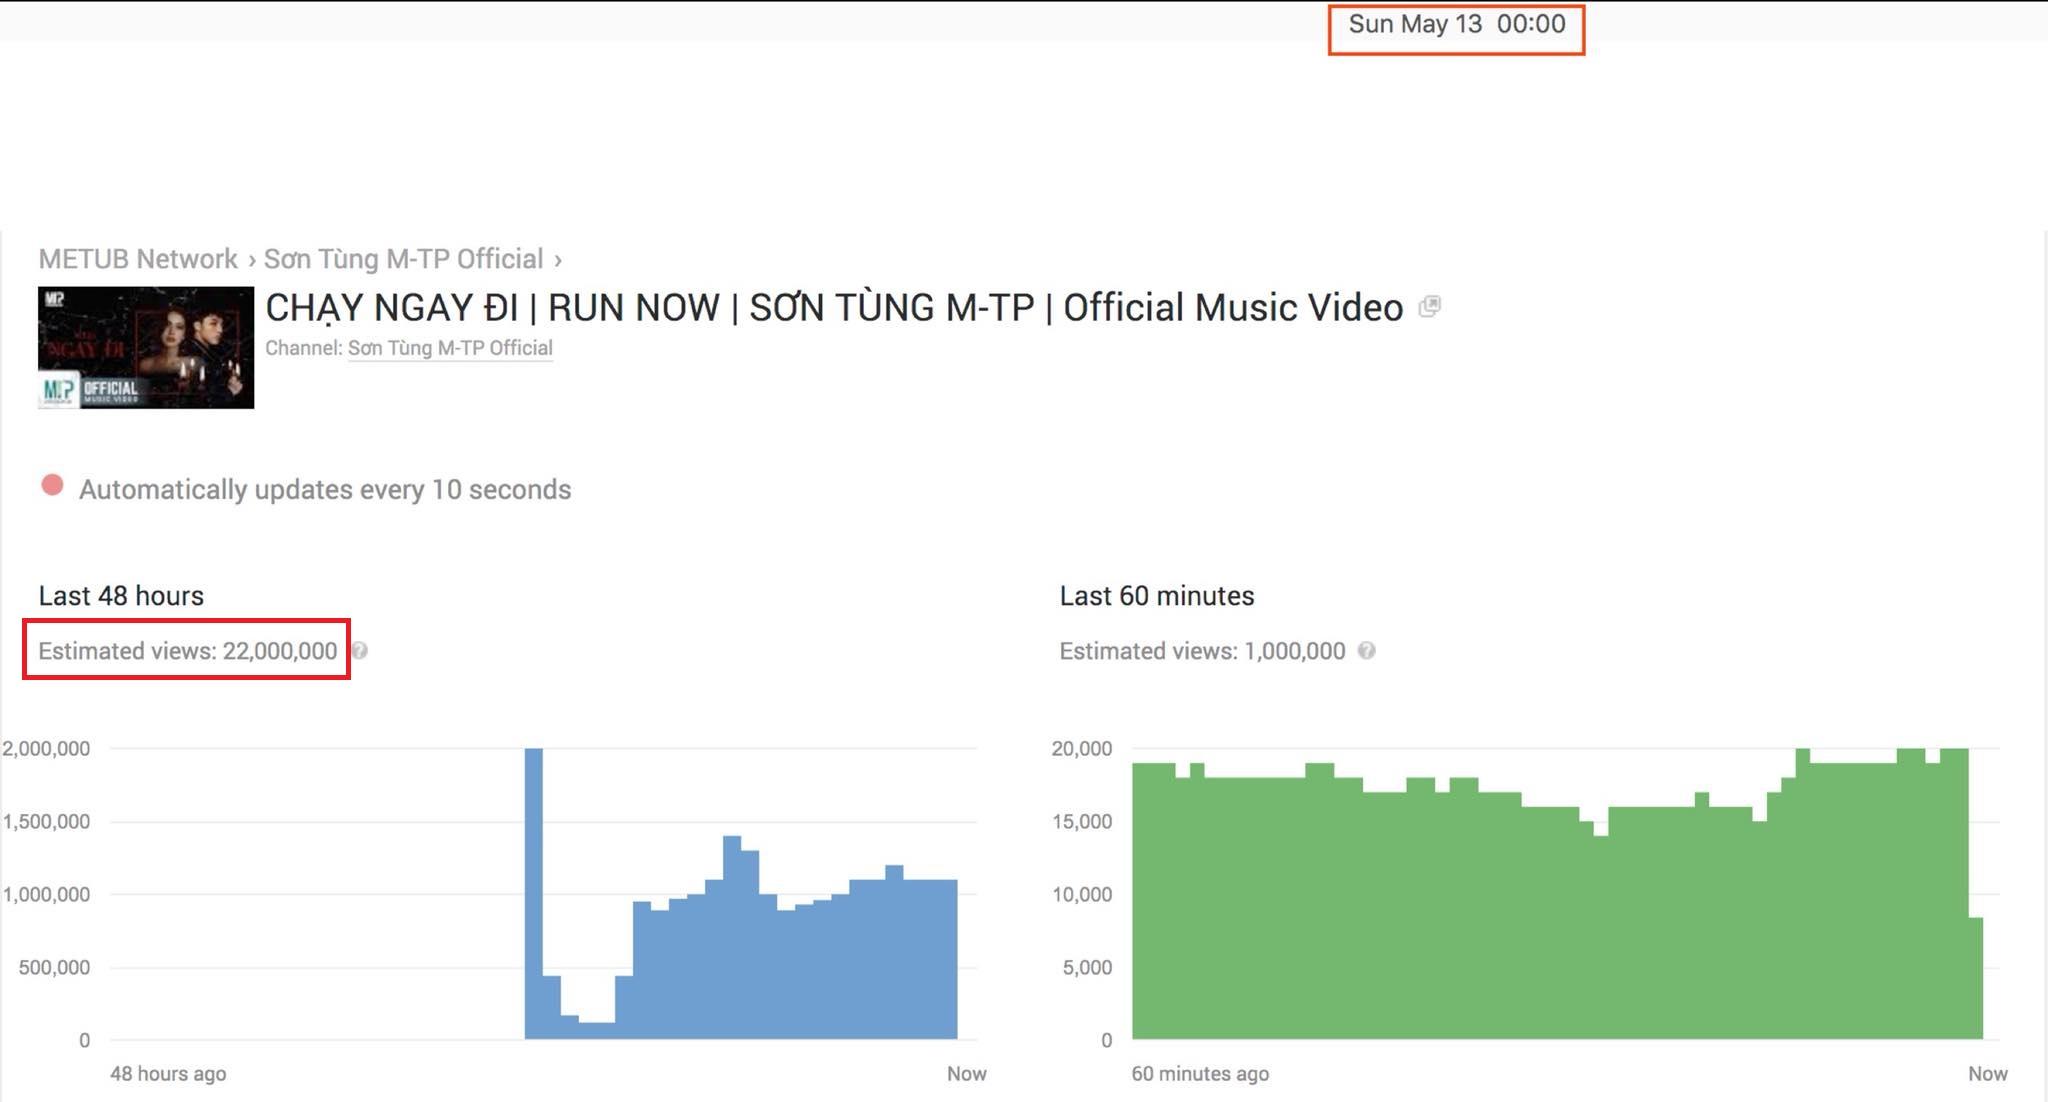Screen dimensions: 2048x1102
Task: Click help icon beside 22,000,000 estimated views
Action: coord(360,651)
